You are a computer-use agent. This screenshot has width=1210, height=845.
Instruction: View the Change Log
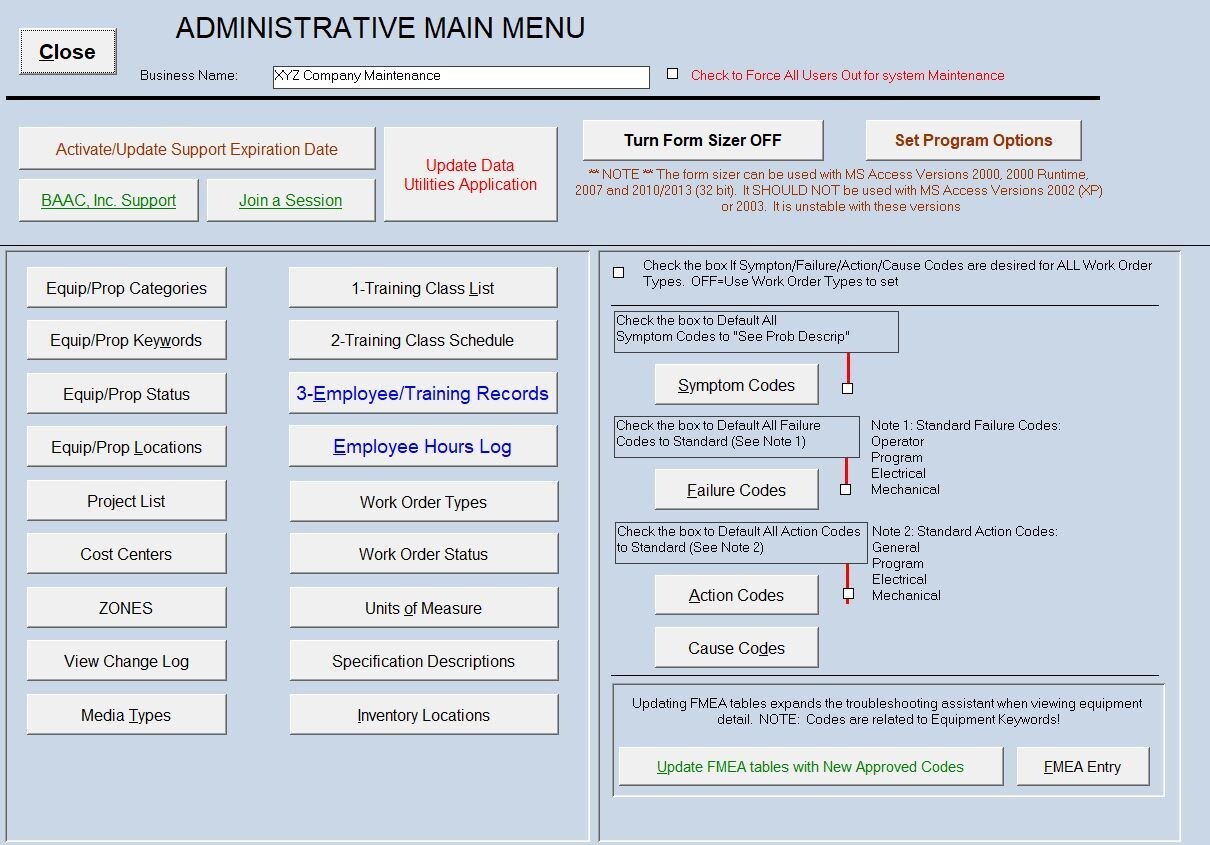(126, 660)
